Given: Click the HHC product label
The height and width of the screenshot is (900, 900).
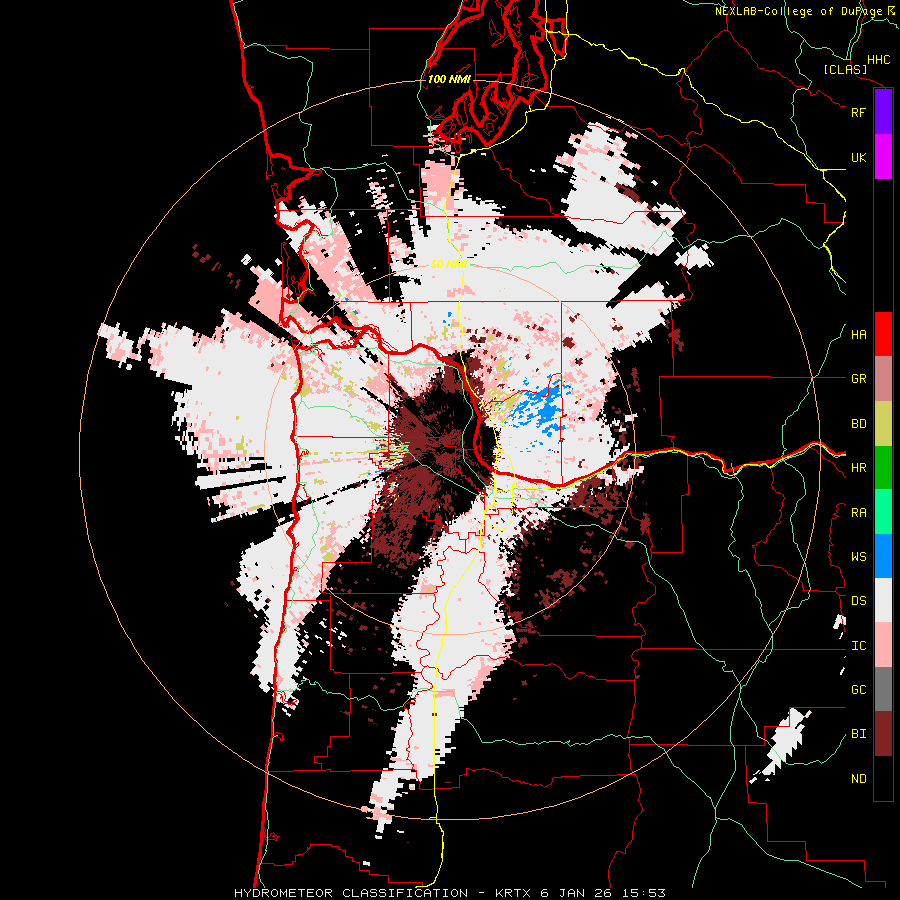Looking at the screenshot, I should coord(878,60).
